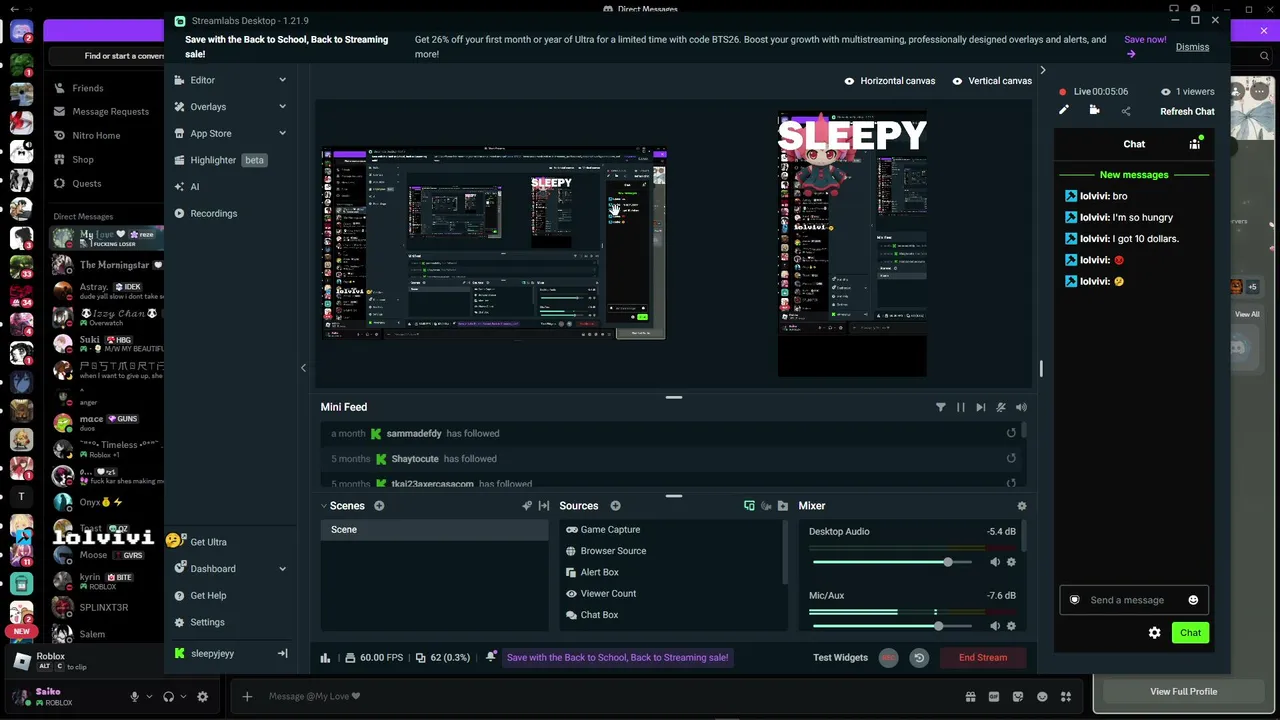Filter Mini Feed events
Viewport: 1280px width, 720px height.
click(x=940, y=407)
